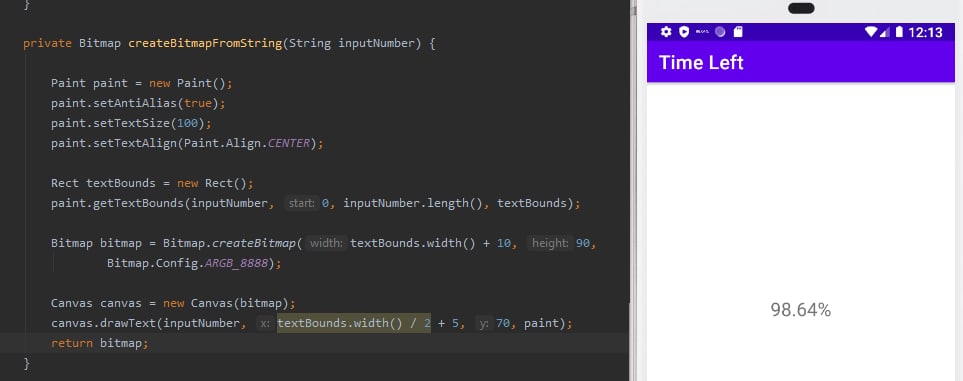Click the 98.64% image in emulator
The image size is (963, 381).
pos(800,310)
